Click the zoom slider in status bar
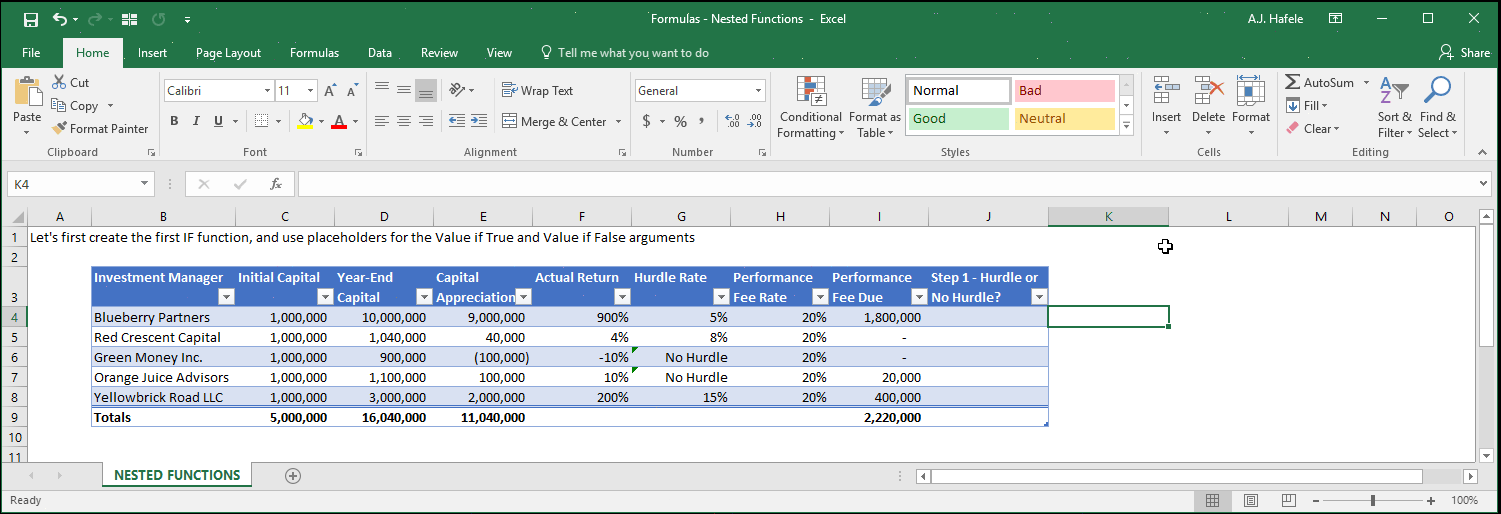Image resolution: width=1501 pixels, height=514 pixels. coord(1373,500)
